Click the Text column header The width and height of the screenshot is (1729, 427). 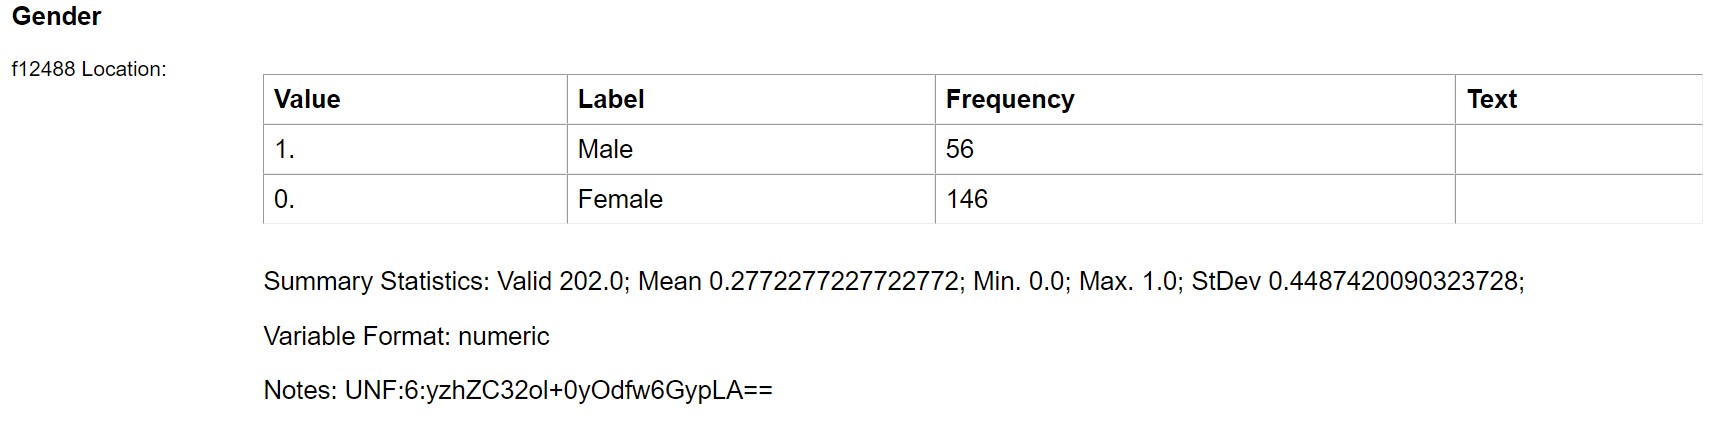1492,99
